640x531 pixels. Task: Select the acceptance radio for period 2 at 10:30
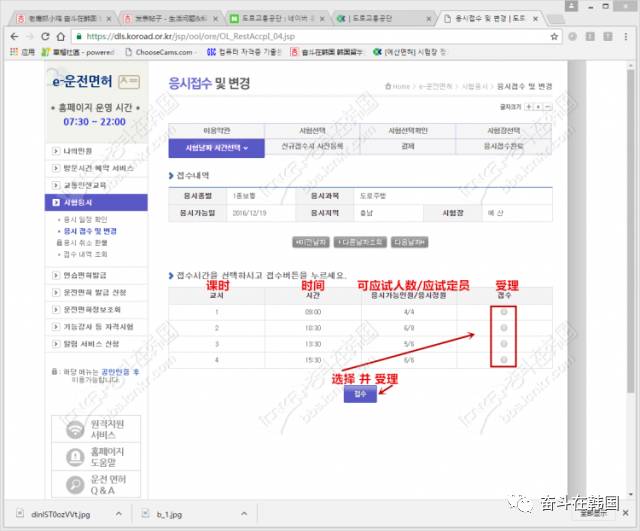504,328
